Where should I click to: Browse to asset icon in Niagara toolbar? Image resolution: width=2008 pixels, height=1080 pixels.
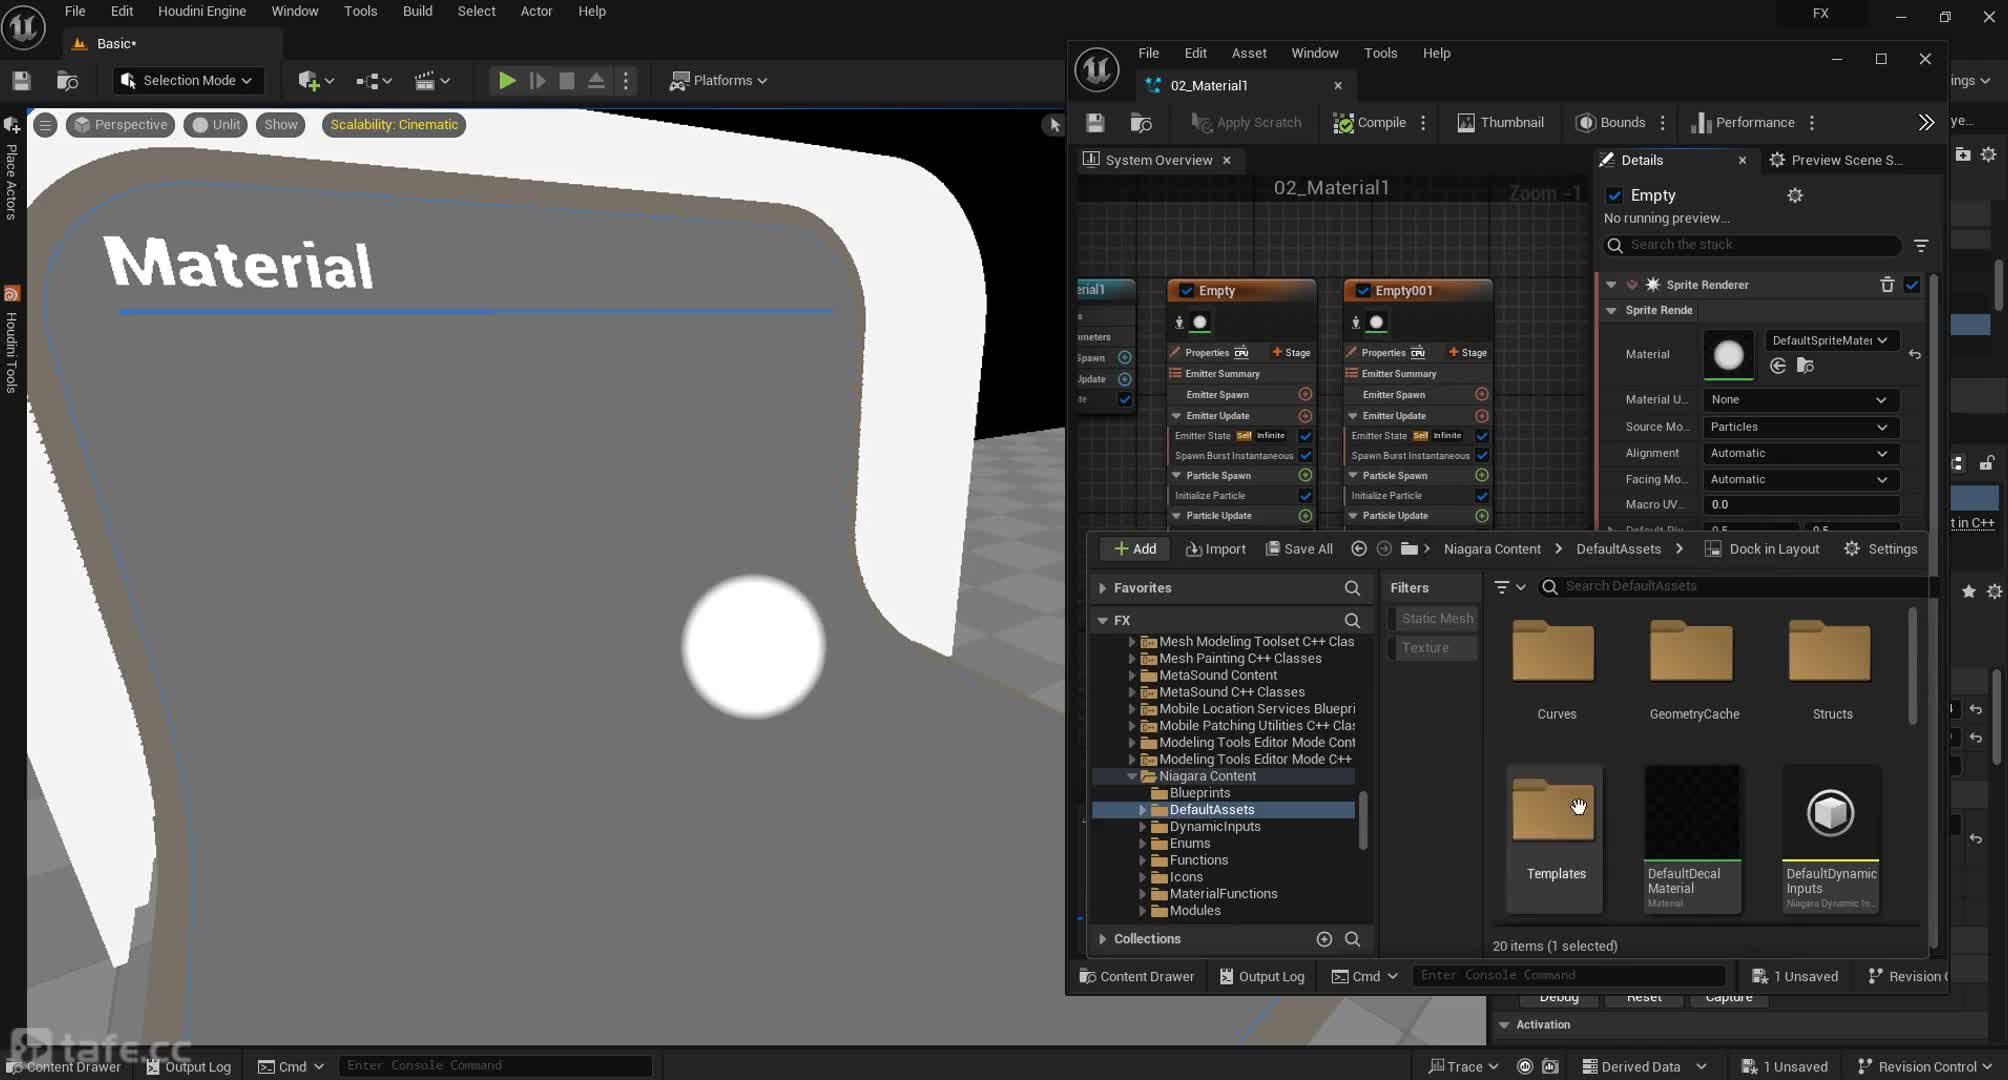pyautogui.click(x=1140, y=123)
